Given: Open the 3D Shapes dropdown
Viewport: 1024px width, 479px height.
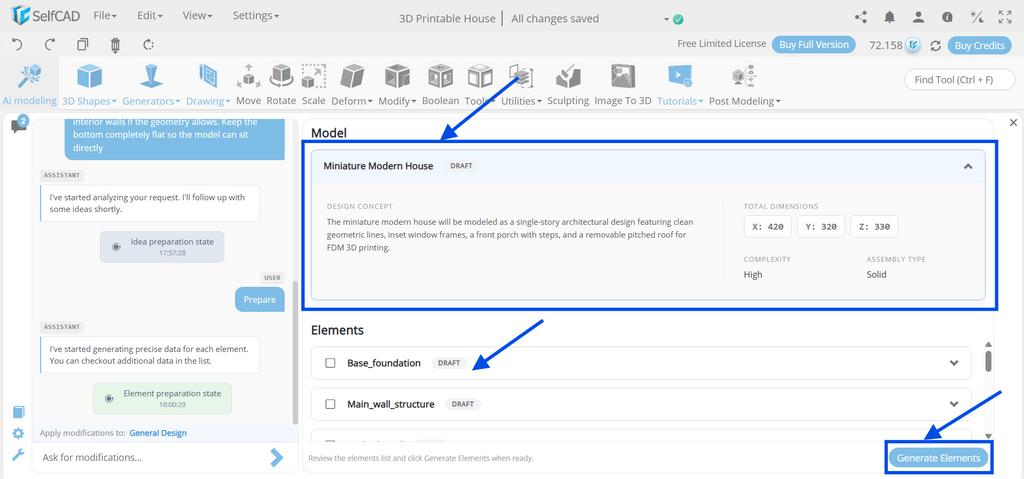Looking at the screenshot, I should click(x=89, y=84).
